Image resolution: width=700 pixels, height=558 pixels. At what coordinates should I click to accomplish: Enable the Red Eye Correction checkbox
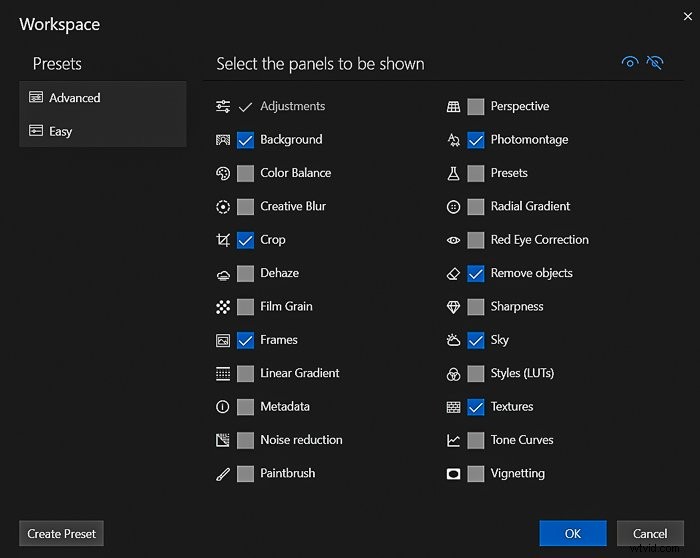[475, 240]
